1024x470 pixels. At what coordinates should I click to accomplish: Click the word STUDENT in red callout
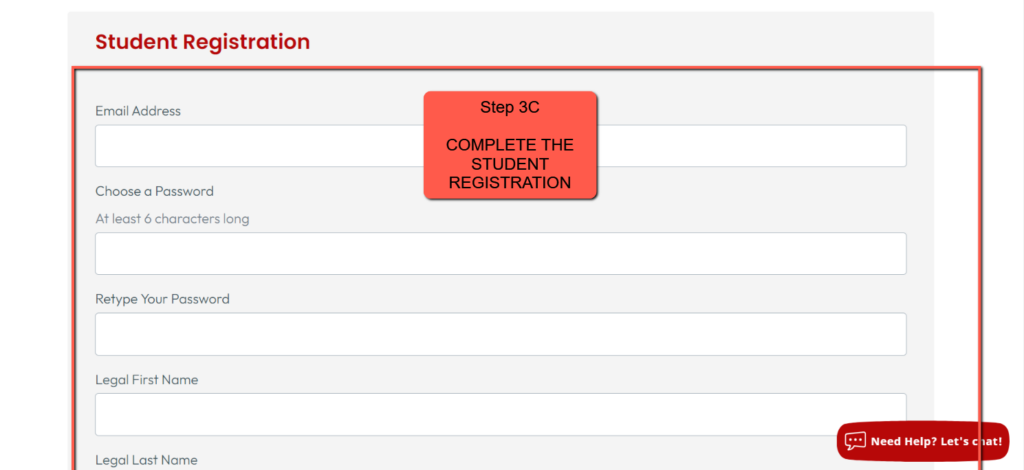pos(510,164)
